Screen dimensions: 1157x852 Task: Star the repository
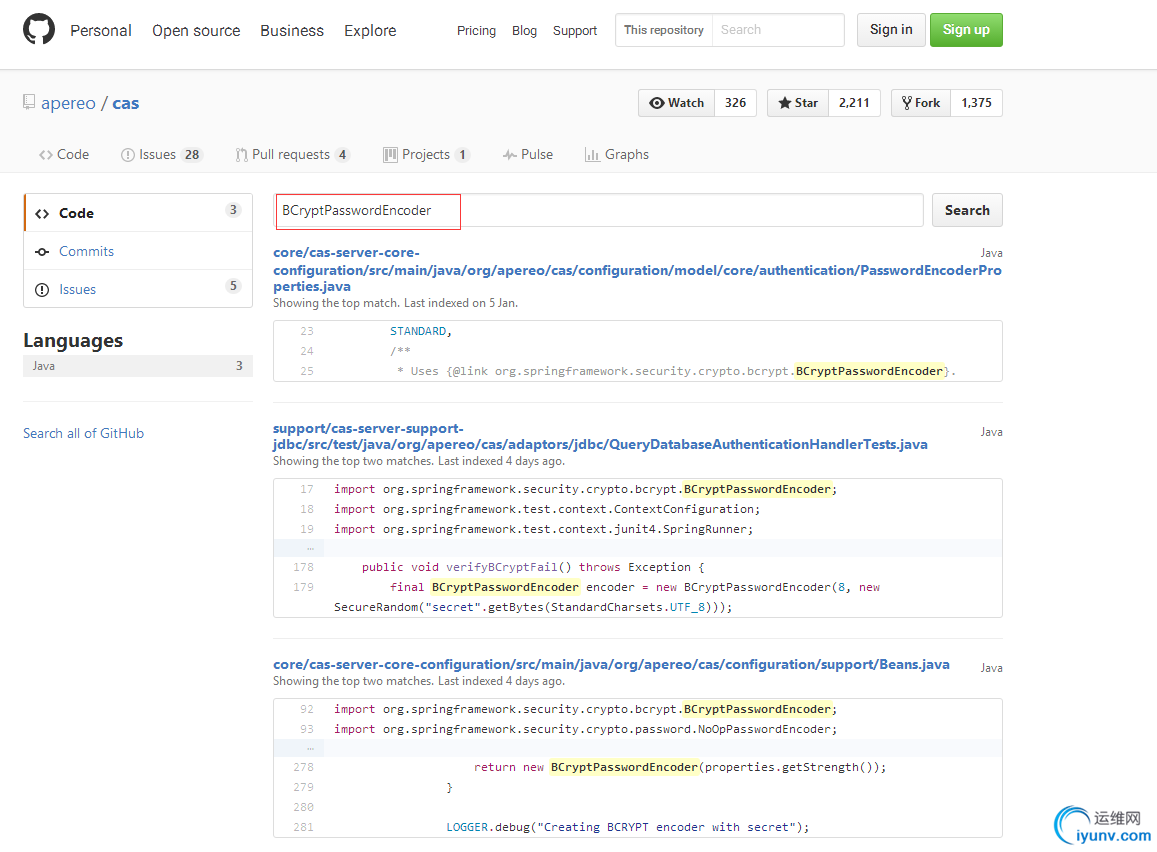pyautogui.click(x=798, y=103)
